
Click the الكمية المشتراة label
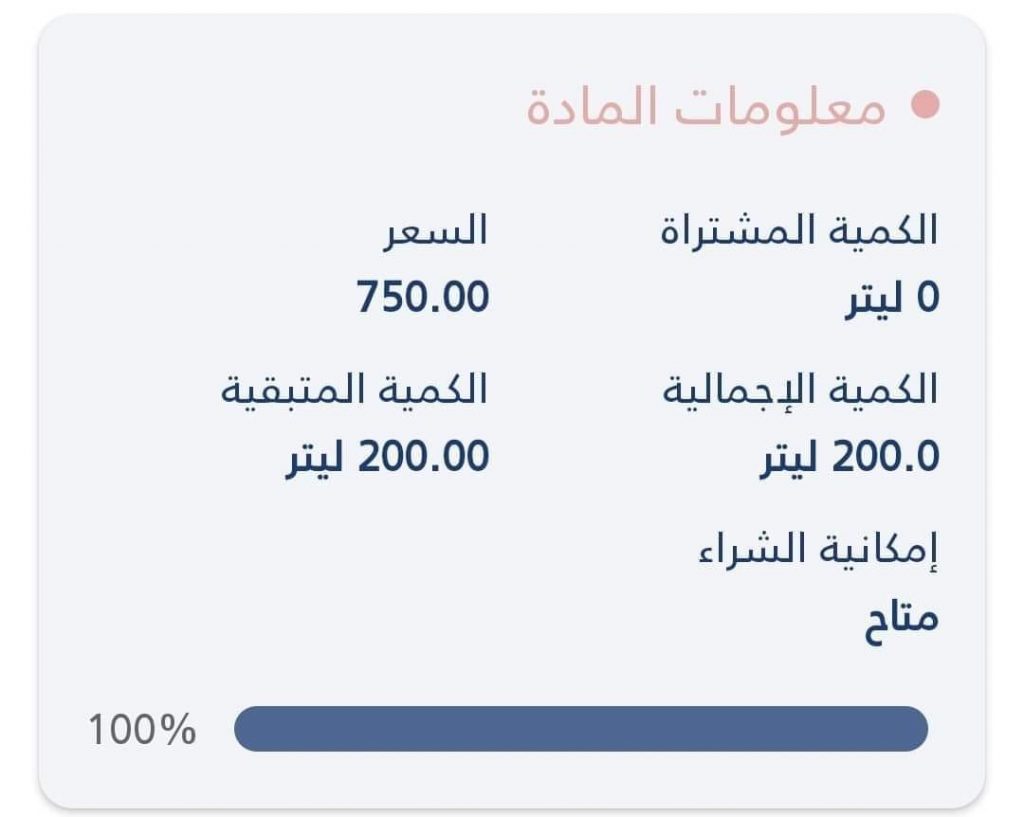(799, 231)
